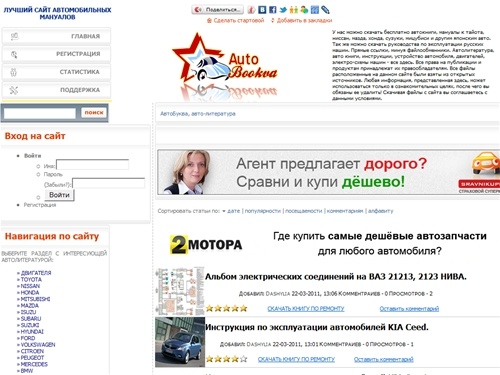
Task: Open the MAZDA navigation section
Action: (30, 306)
